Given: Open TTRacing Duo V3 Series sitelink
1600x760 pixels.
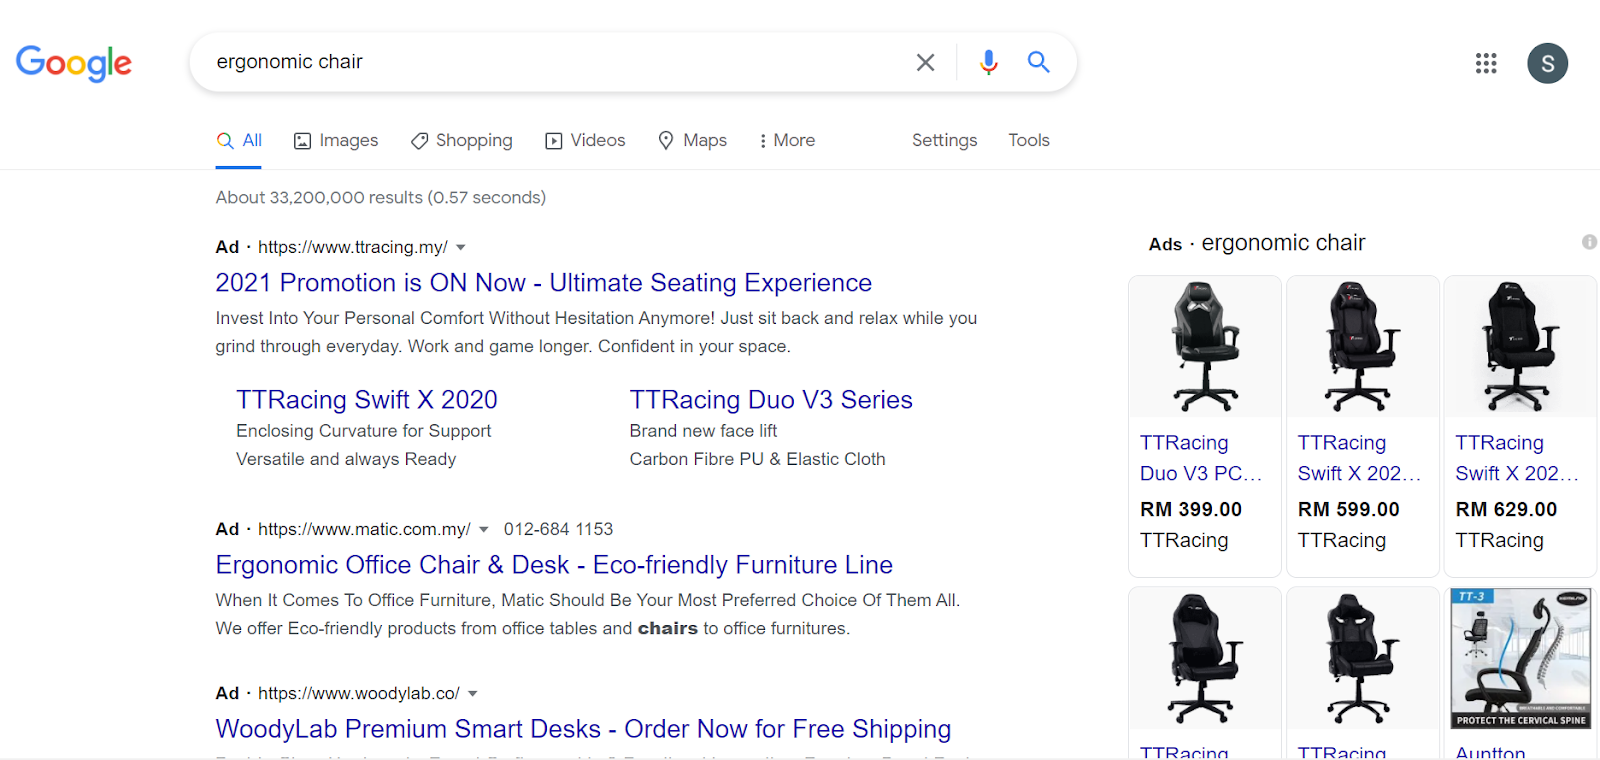Looking at the screenshot, I should pos(771,400).
